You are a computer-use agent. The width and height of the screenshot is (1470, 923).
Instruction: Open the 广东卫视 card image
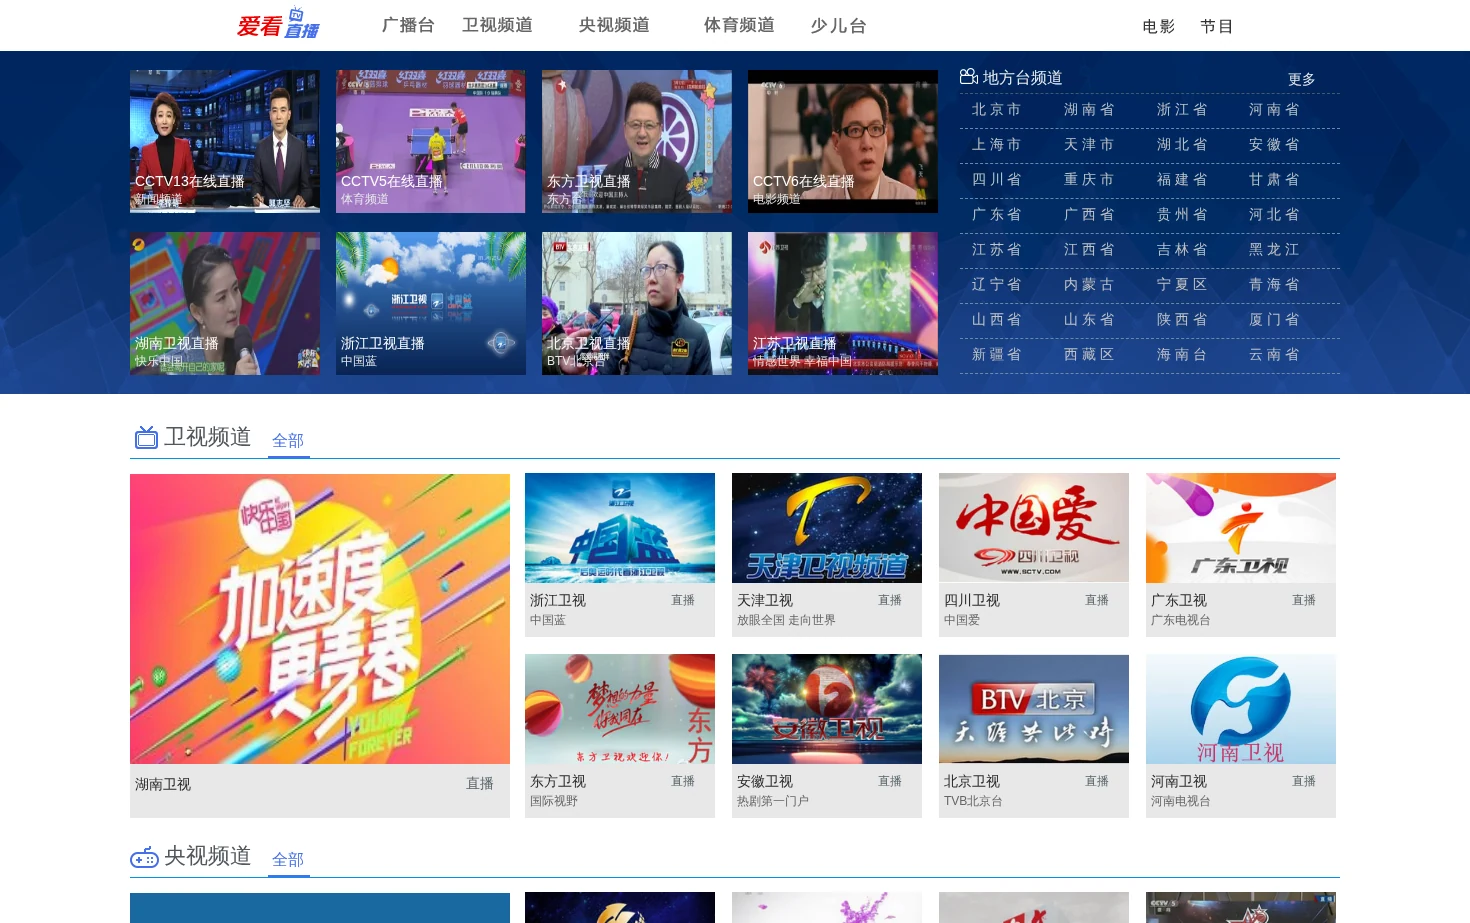coord(1241,528)
